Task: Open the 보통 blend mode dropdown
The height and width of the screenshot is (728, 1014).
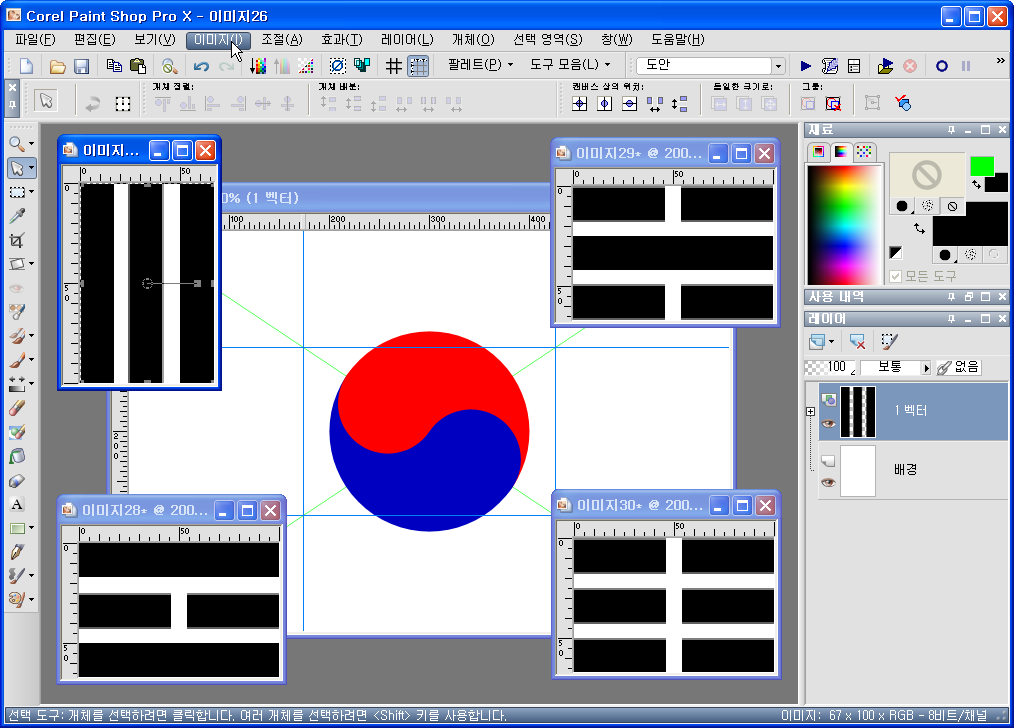Action: pyautogui.click(x=927, y=367)
